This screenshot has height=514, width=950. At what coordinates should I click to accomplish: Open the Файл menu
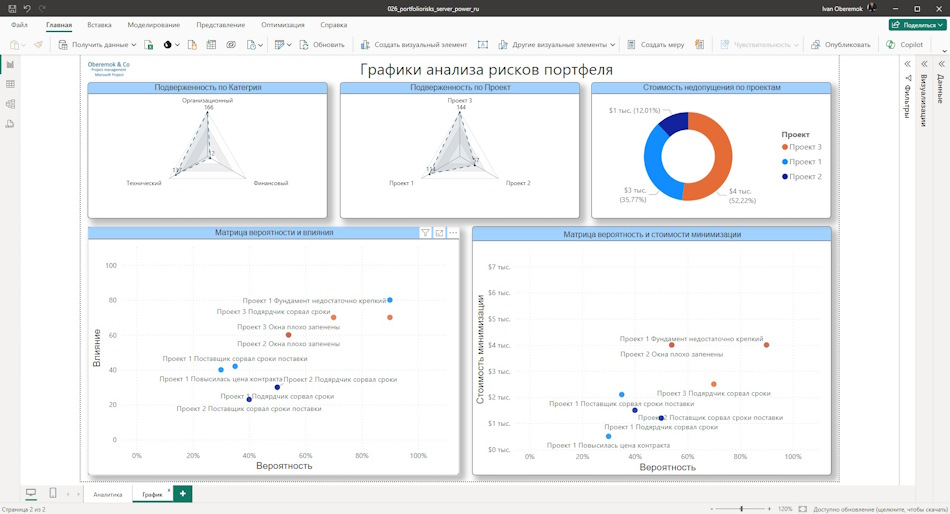pos(19,25)
